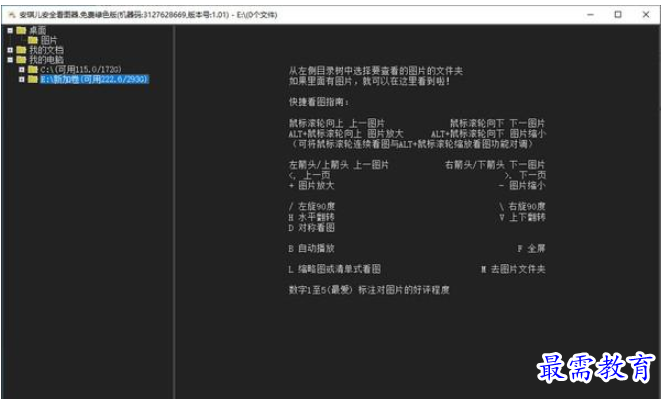The height and width of the screenshot is (399, 661).
Task: Click the application icon in title bar
Action: (x=12, y=15)
